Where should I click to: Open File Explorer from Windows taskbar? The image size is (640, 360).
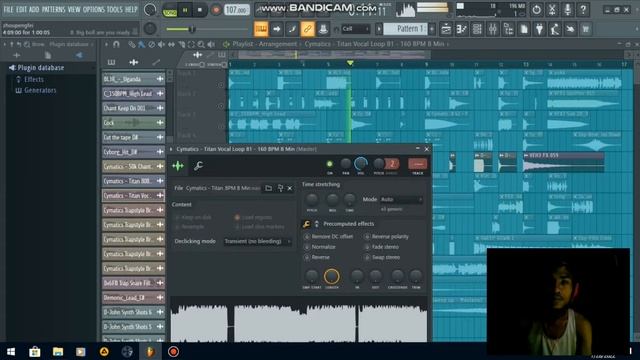pos(58,351)
